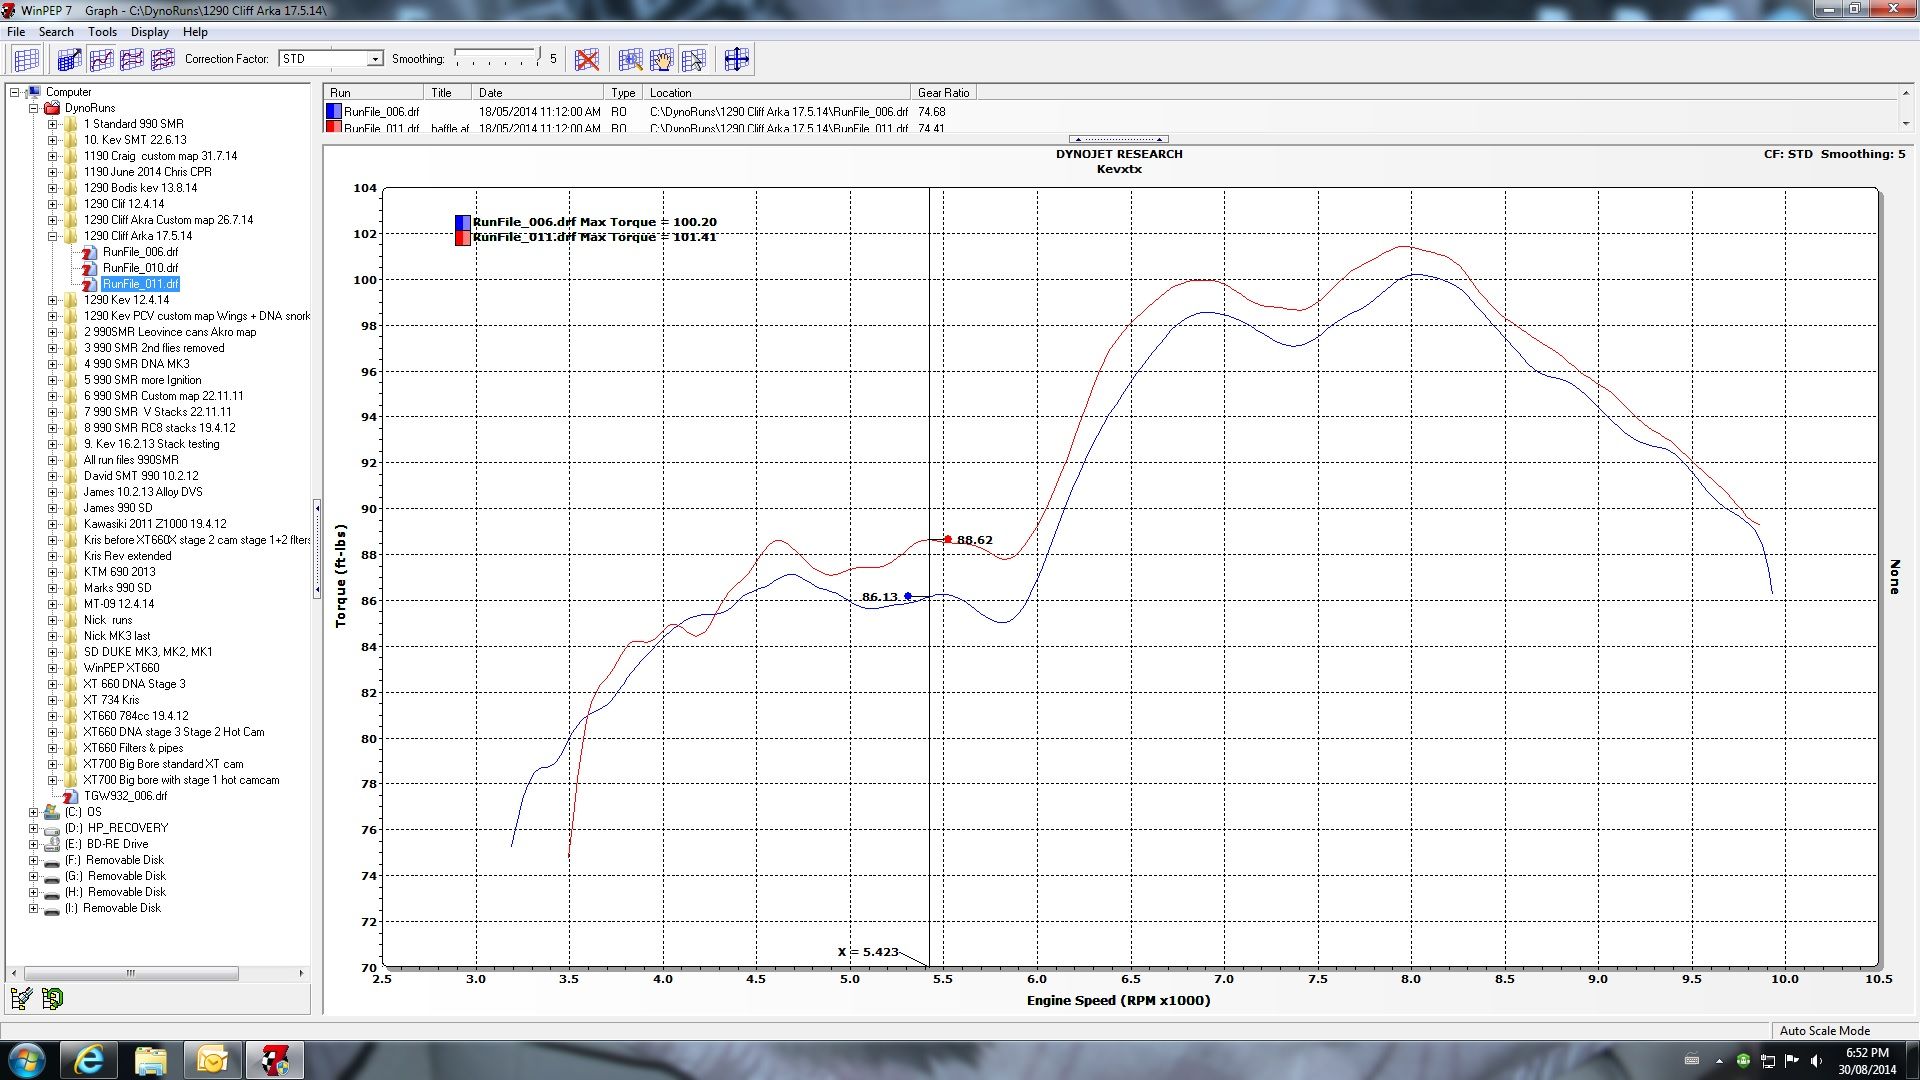Open Outlook from taskbar
Viewport: 1920px width, 1080px height.
(x=212, y=1059)
